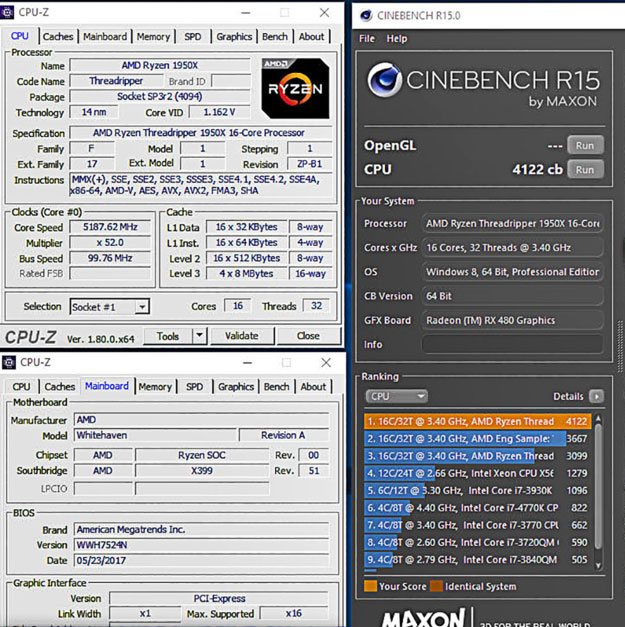Click the AMD Ryzen processor logo

click(x=296, y=88)
